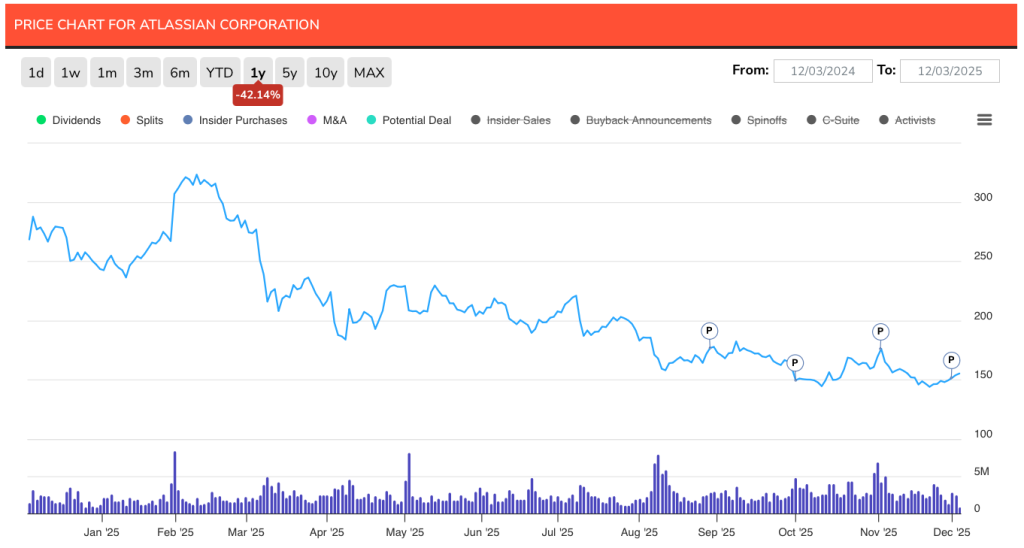Select the 1w time range
Image resolution: width=1024 pixels, height=548 pixels.
coord(71,73)
